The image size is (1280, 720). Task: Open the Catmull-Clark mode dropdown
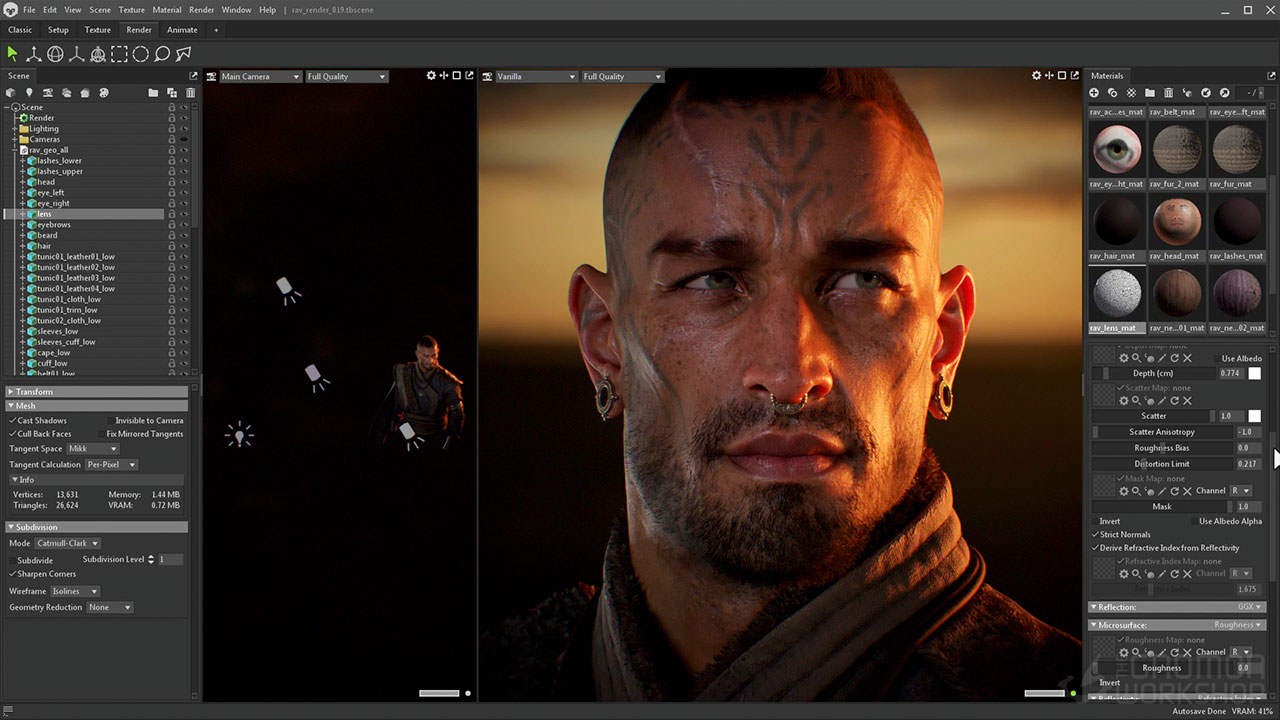(x=68, y=543)
